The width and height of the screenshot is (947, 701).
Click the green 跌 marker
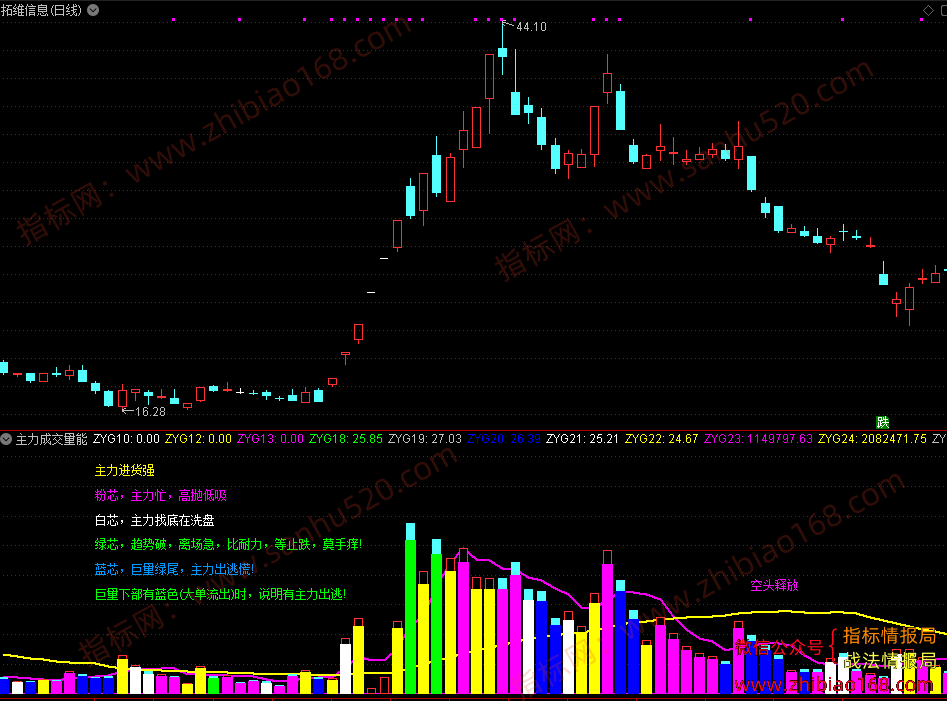pos(882,422)
